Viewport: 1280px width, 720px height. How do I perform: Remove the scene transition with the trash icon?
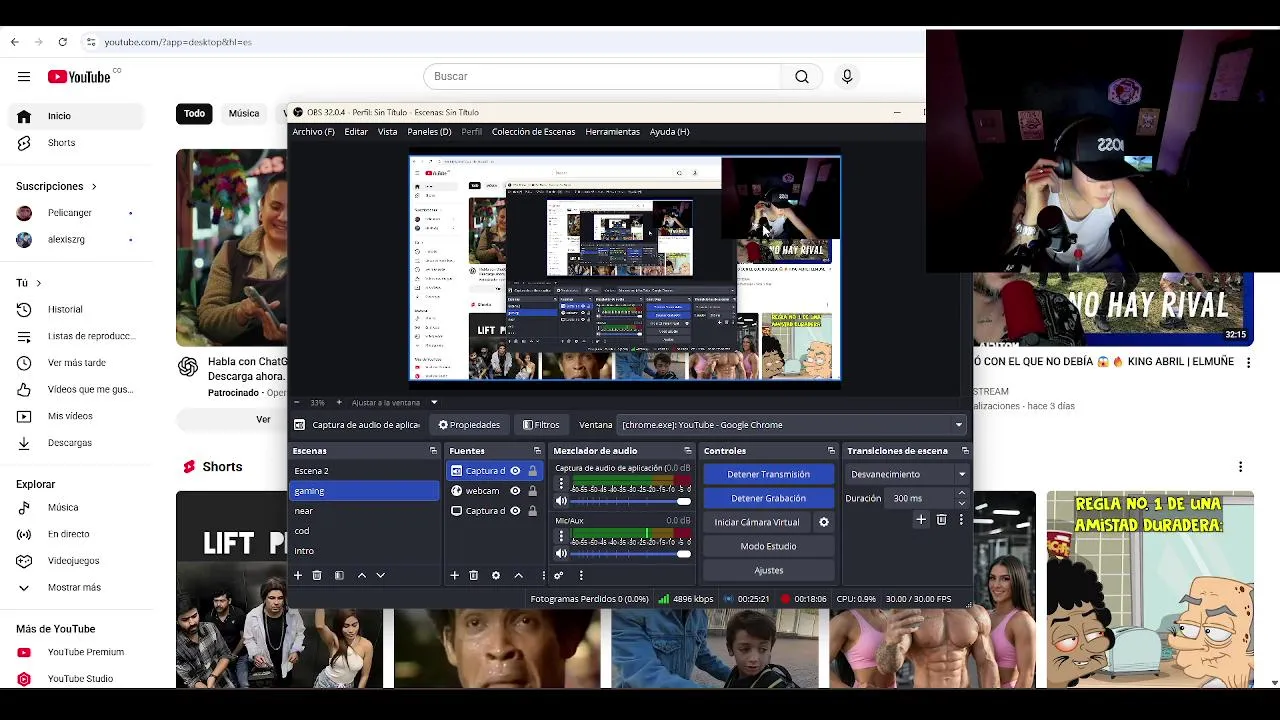(941, 520)
